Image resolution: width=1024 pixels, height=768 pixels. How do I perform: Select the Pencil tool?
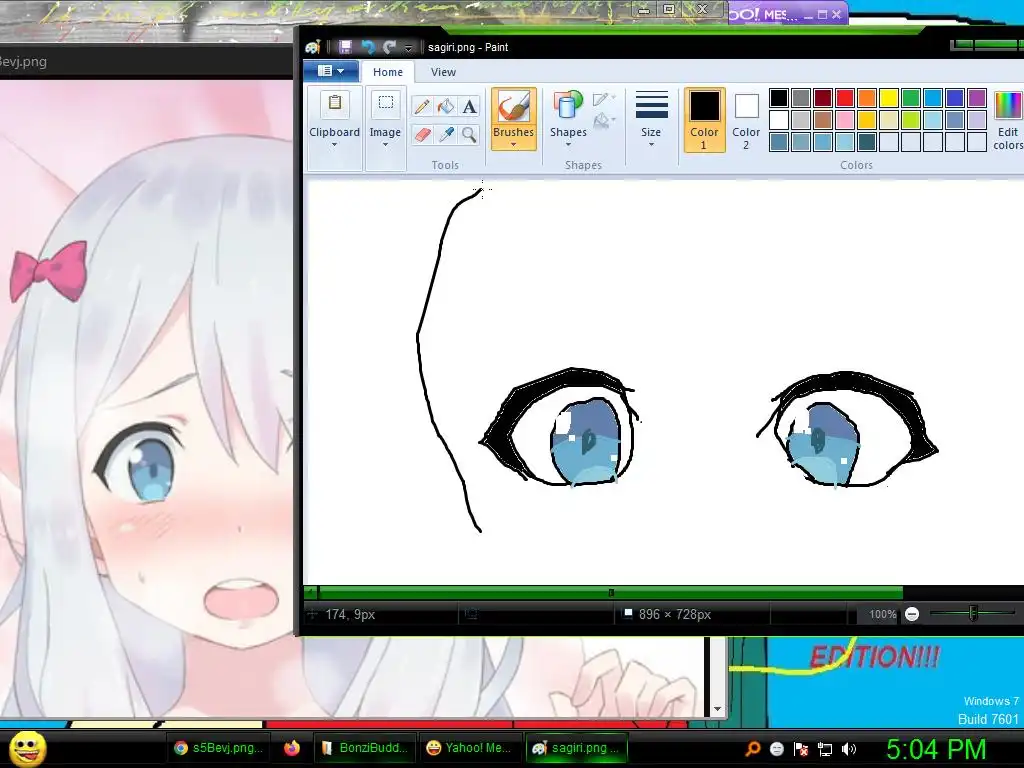pyautogui.click(x=422, y=106)
